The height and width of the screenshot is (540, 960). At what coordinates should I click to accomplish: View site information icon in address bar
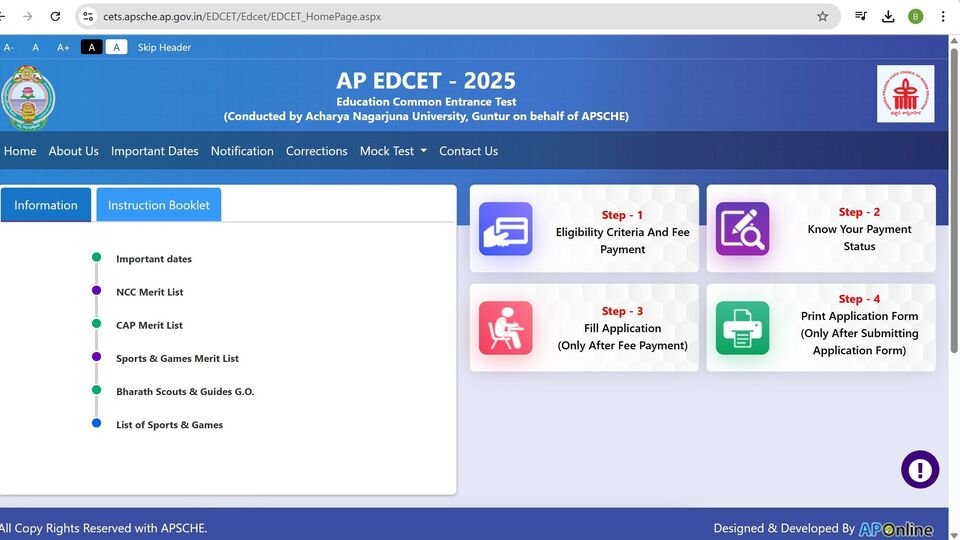88,17
